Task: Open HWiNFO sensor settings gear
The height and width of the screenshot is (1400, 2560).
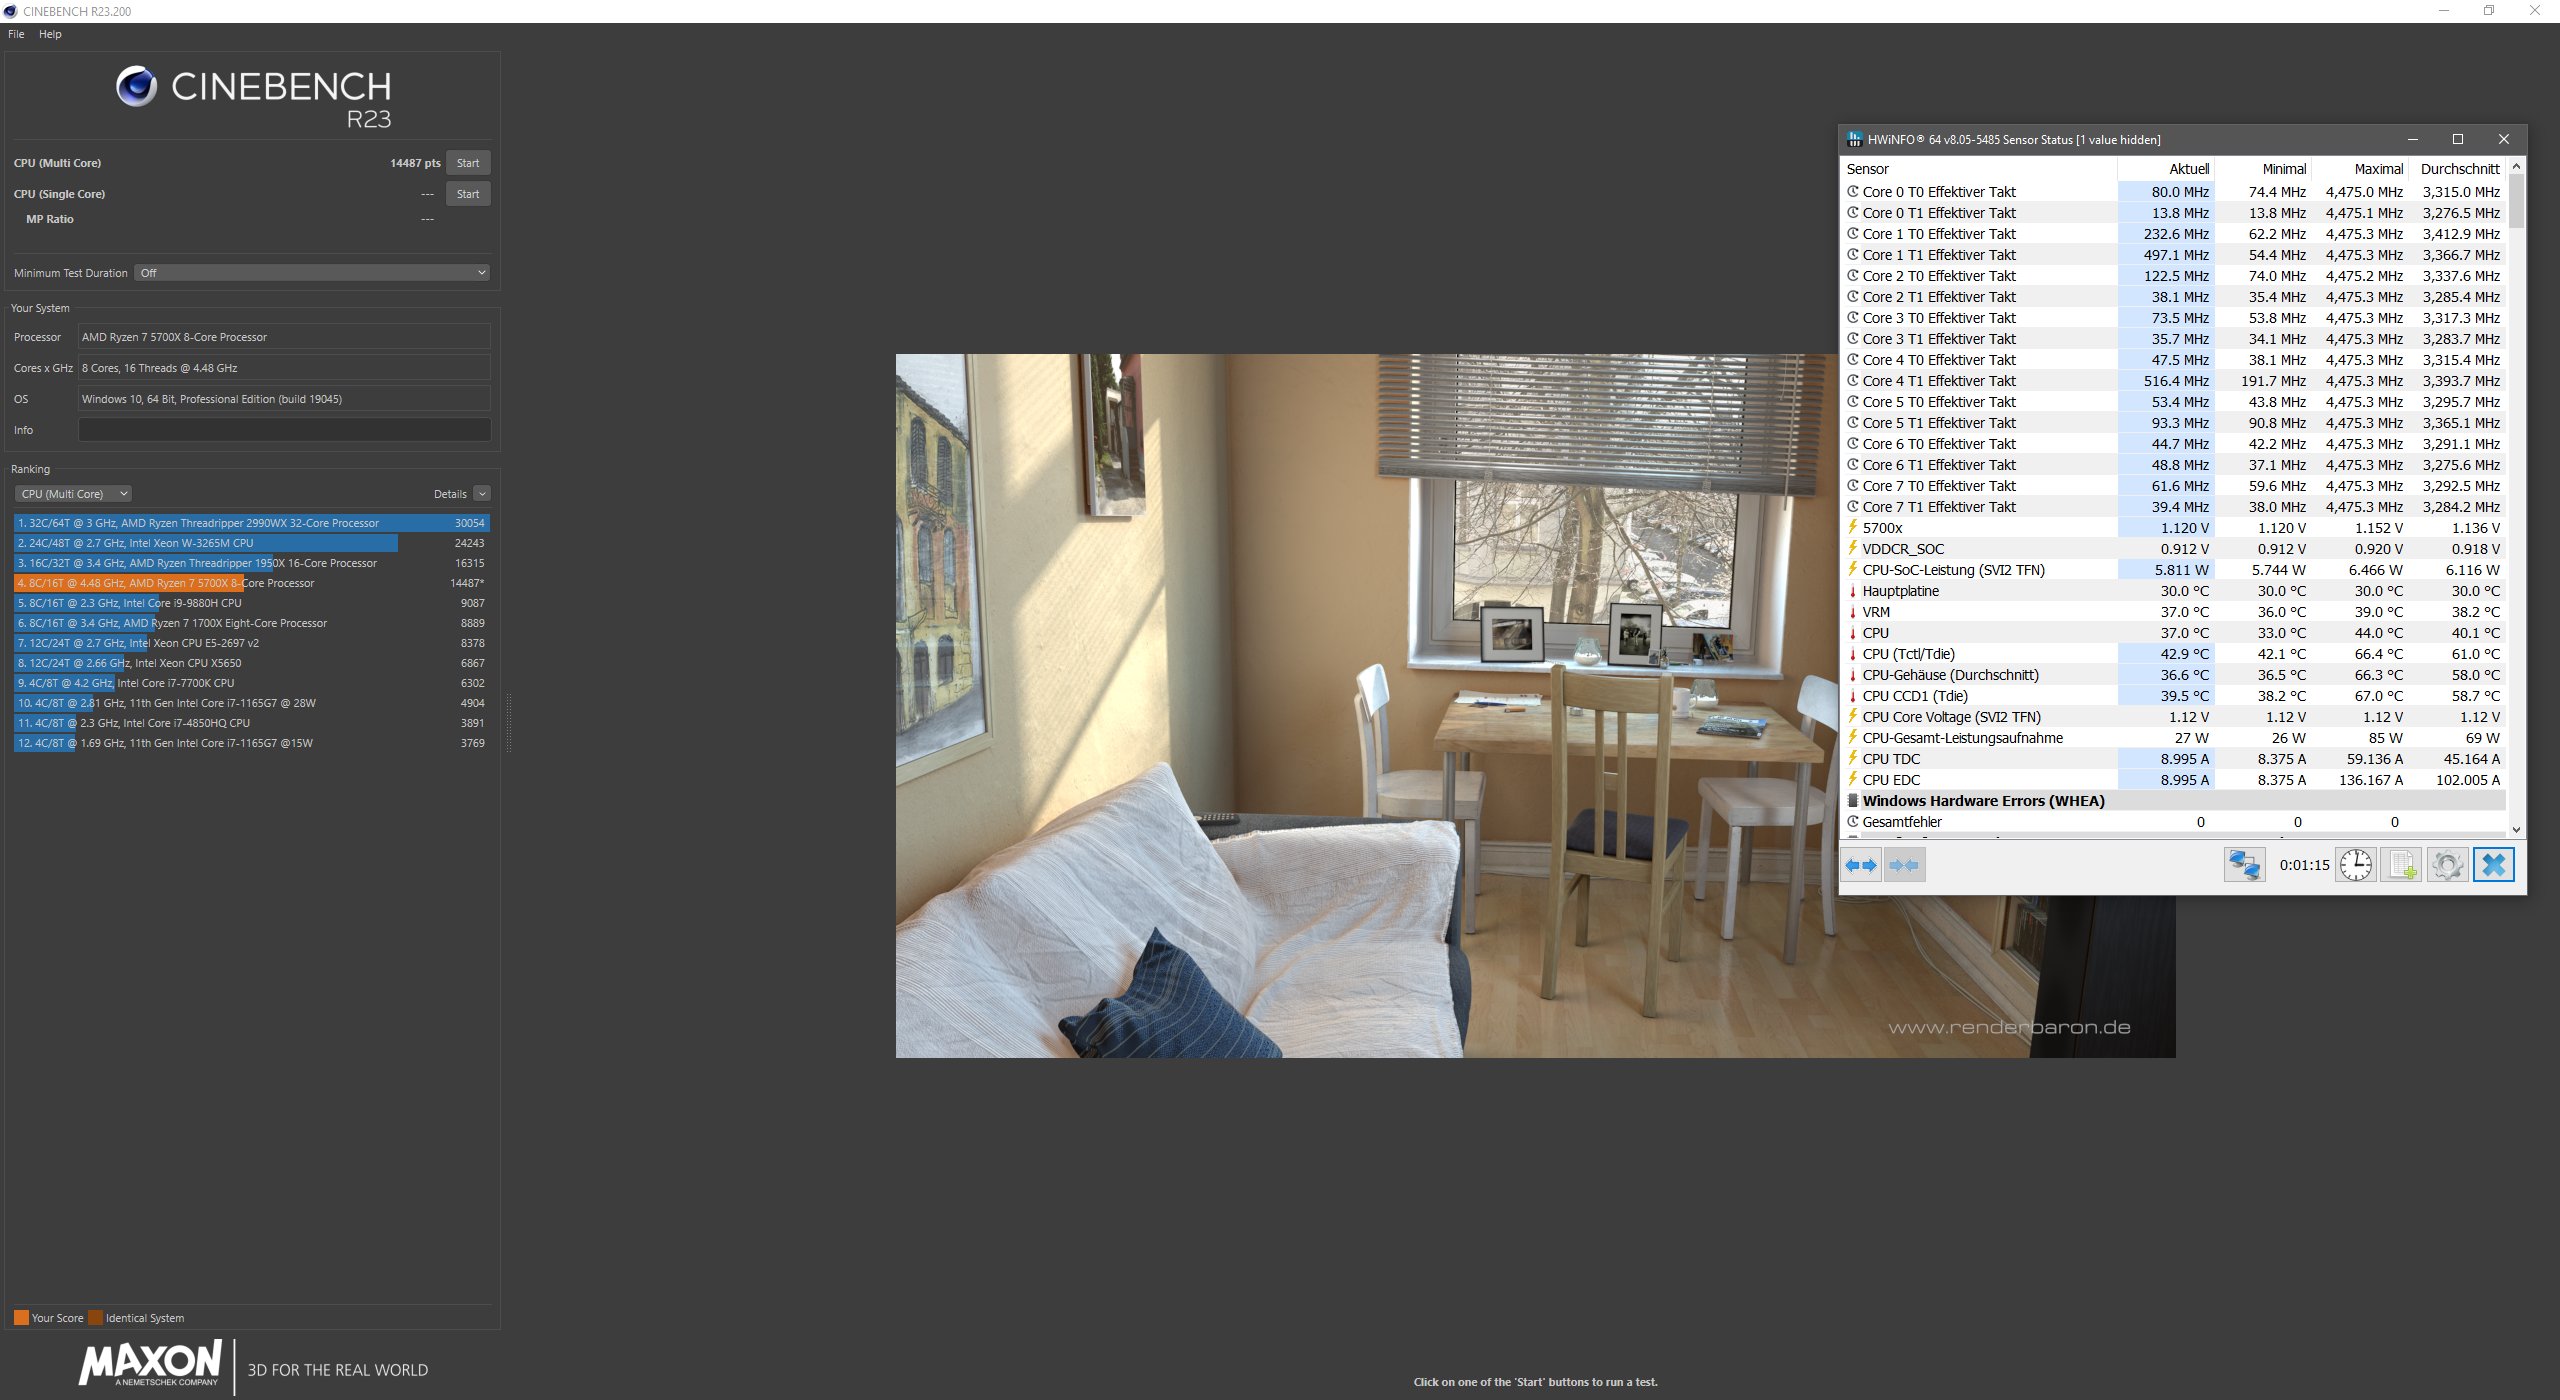Action: click(x=2447, y=865)
